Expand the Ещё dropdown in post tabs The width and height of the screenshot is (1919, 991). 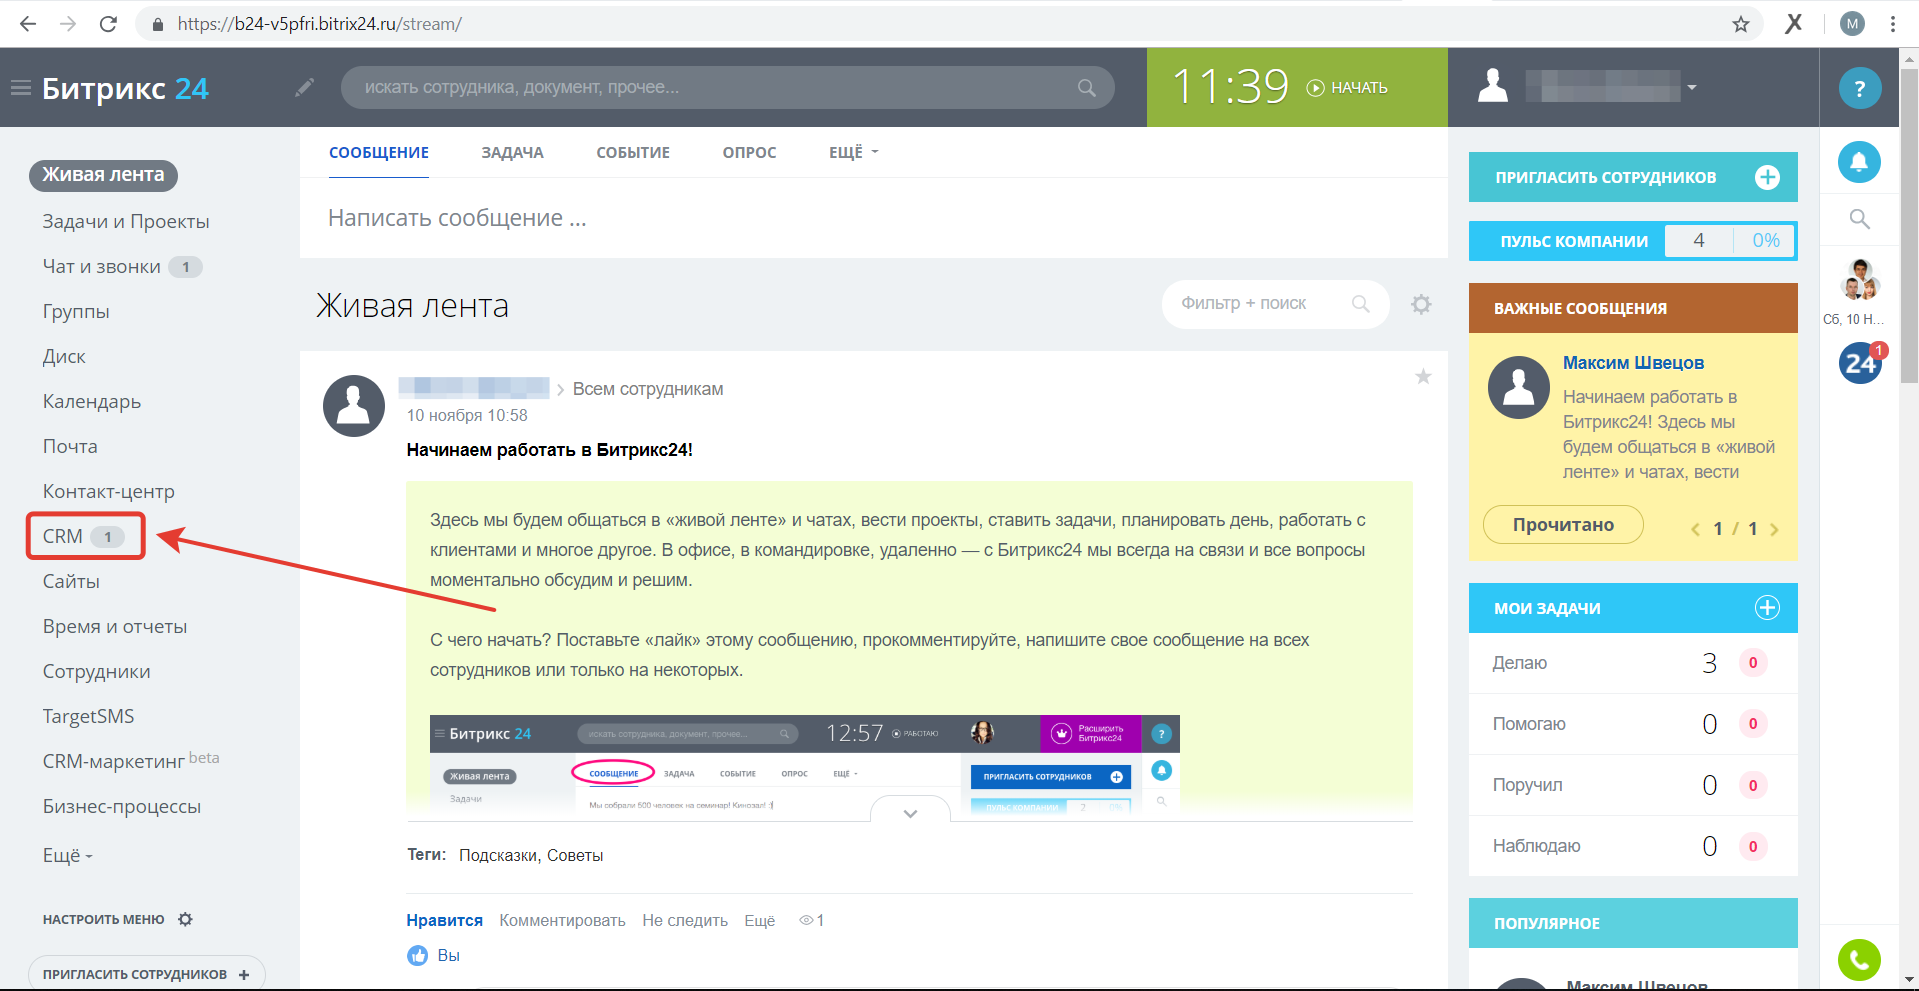[x=853, y=152]
